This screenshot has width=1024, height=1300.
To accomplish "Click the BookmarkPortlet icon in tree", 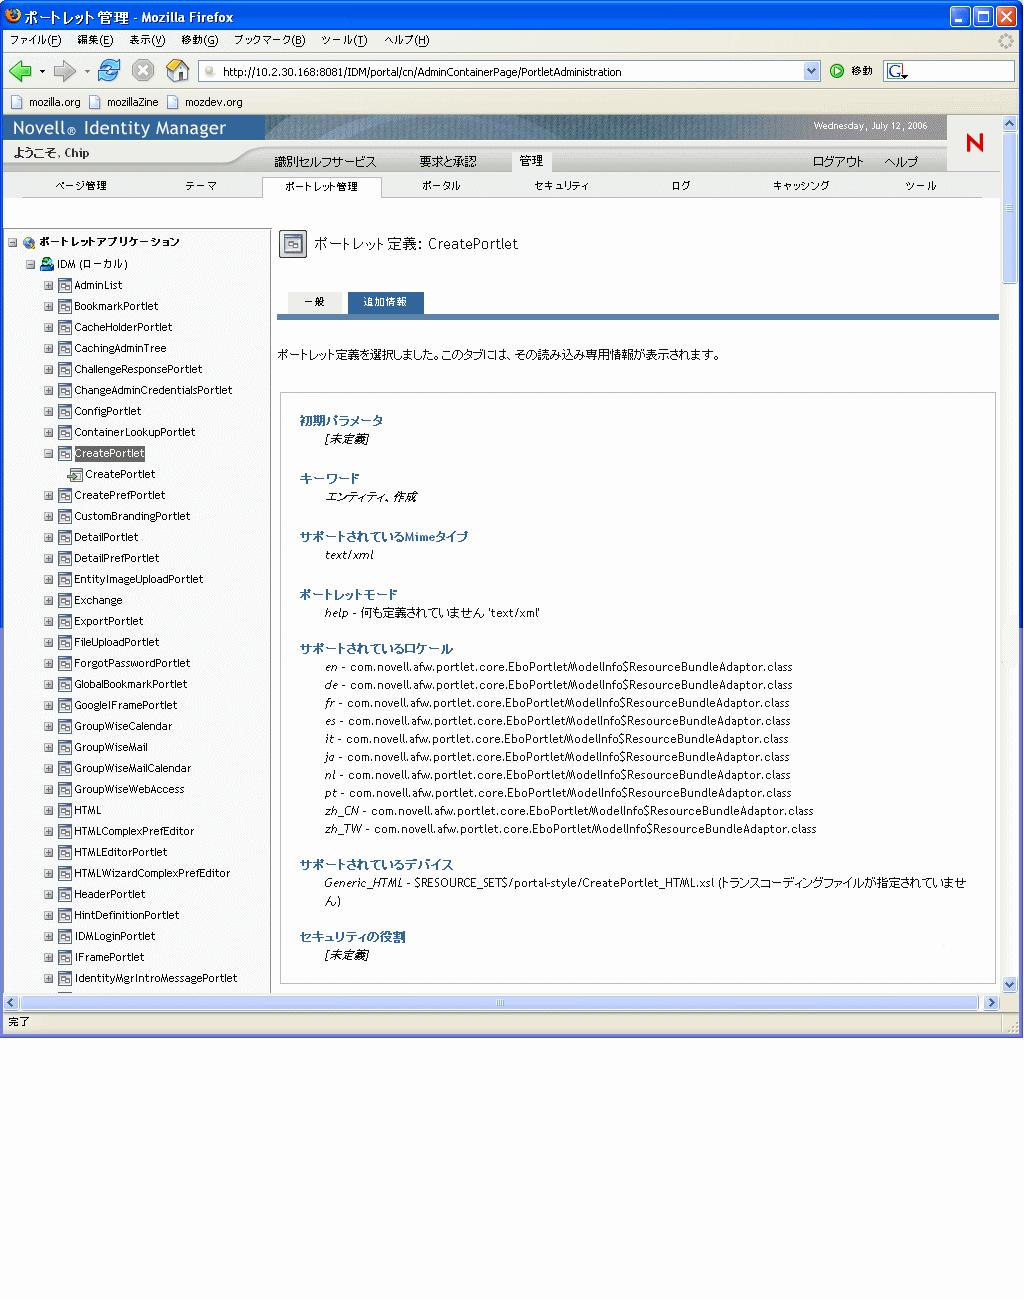I will pyautogui.click(x=65, y=307).
